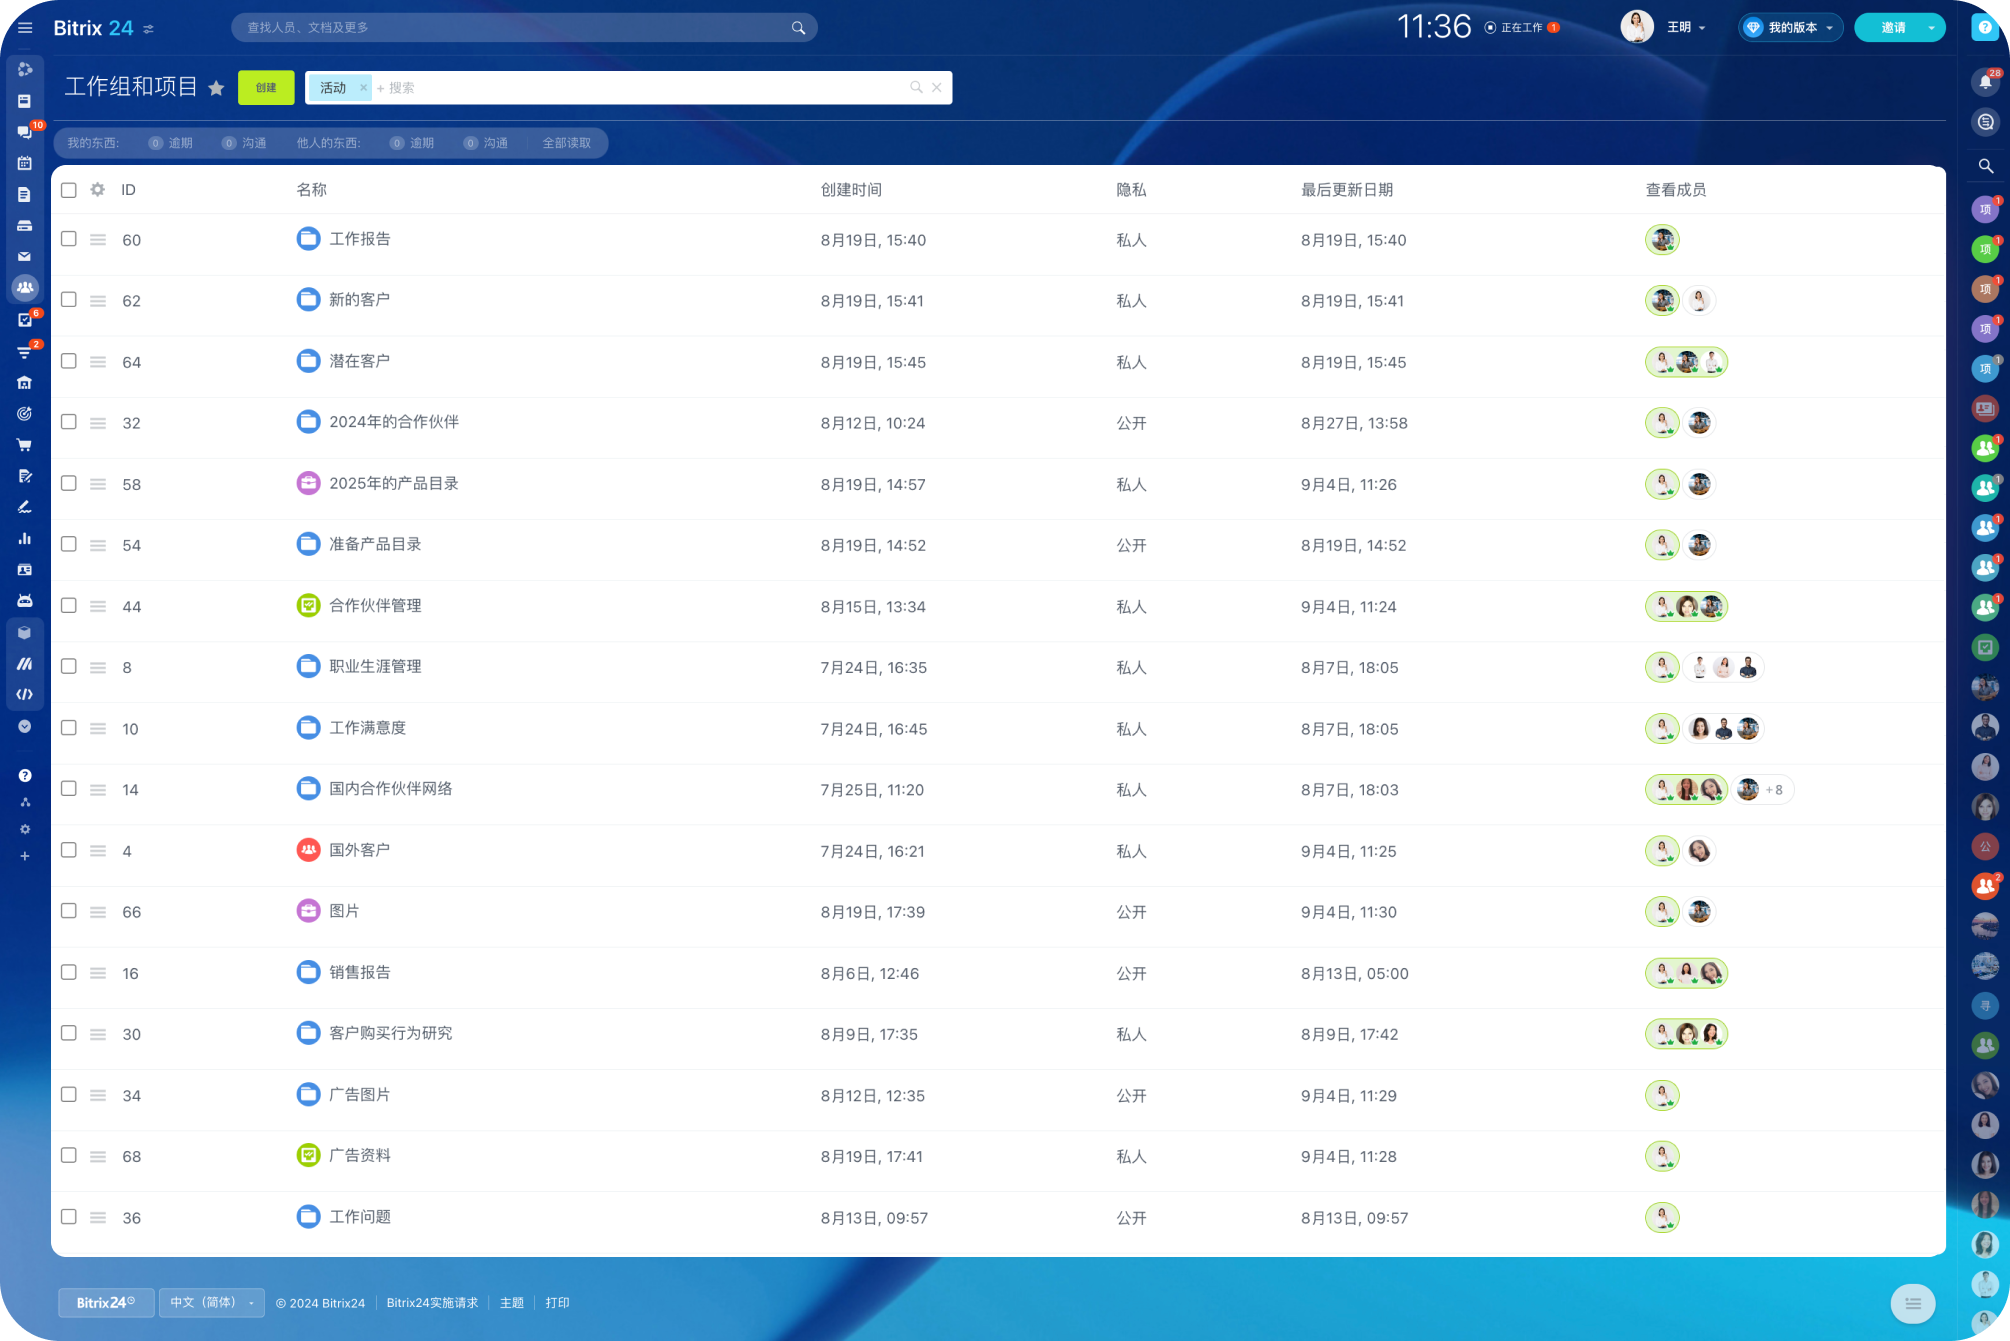The height and width of the screenshot is (1341, 2010).
Task: Check the box for 新的客户 row
Action: tap(69, 300)
